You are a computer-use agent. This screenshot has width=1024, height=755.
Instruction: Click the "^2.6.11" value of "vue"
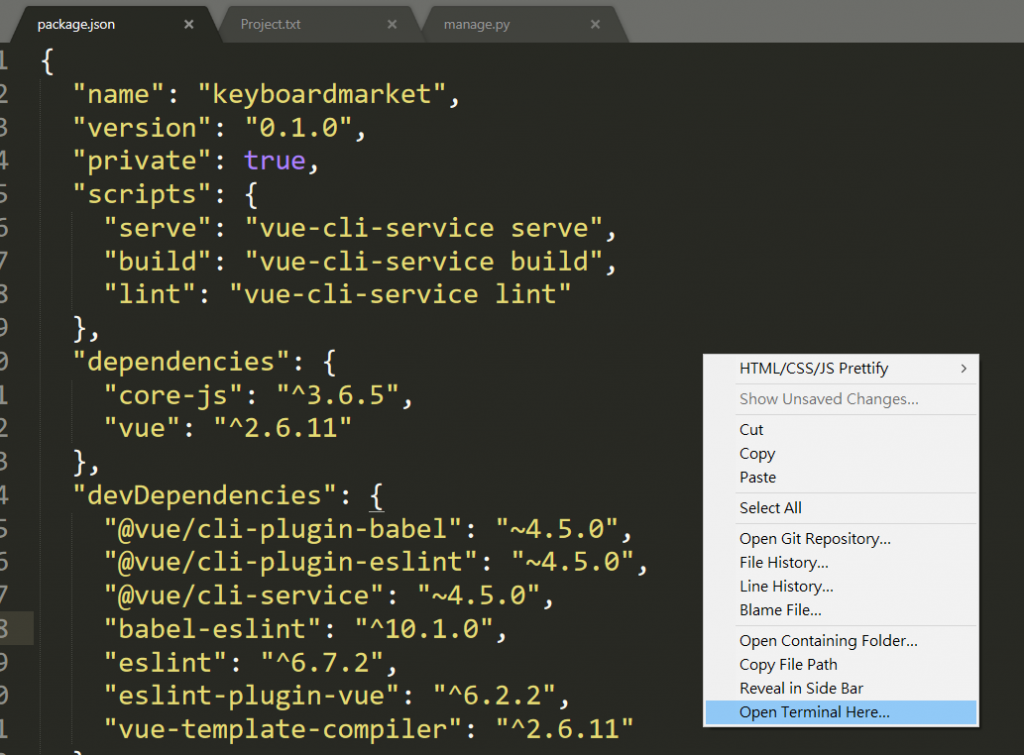click(283, 428)
